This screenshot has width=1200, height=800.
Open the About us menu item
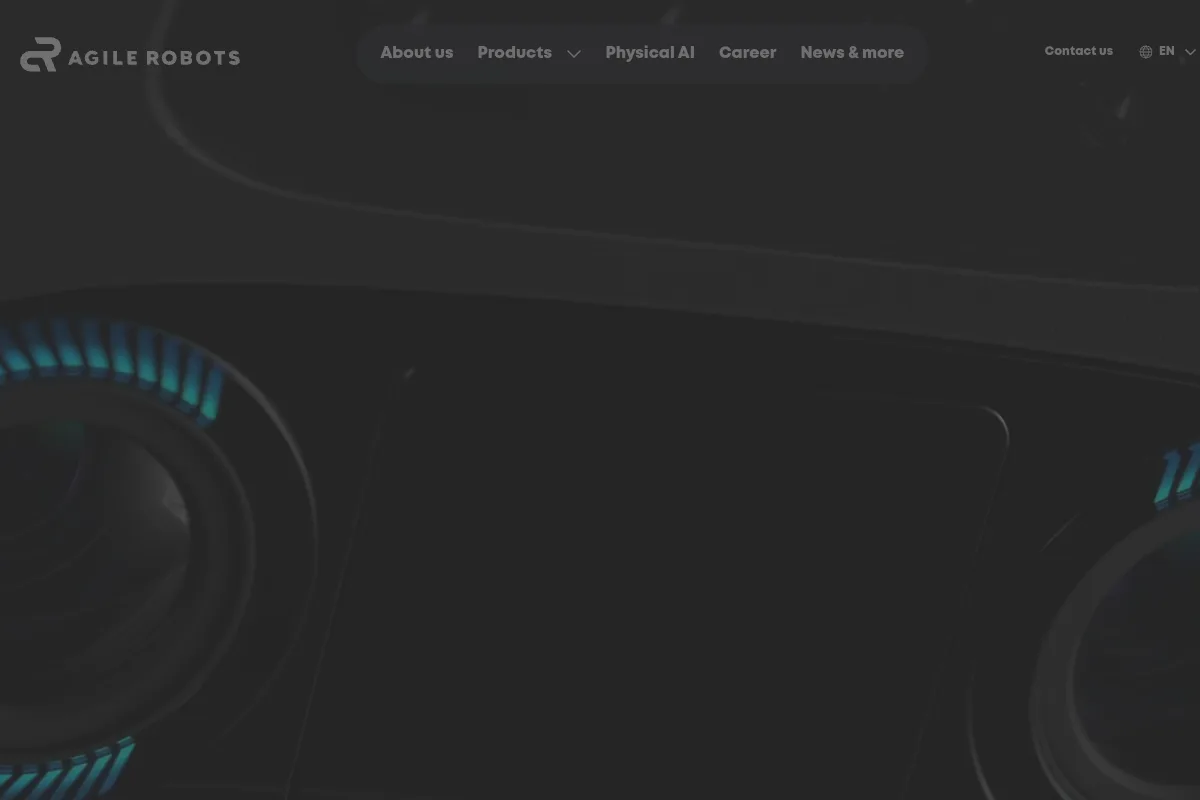coord(417,53)
